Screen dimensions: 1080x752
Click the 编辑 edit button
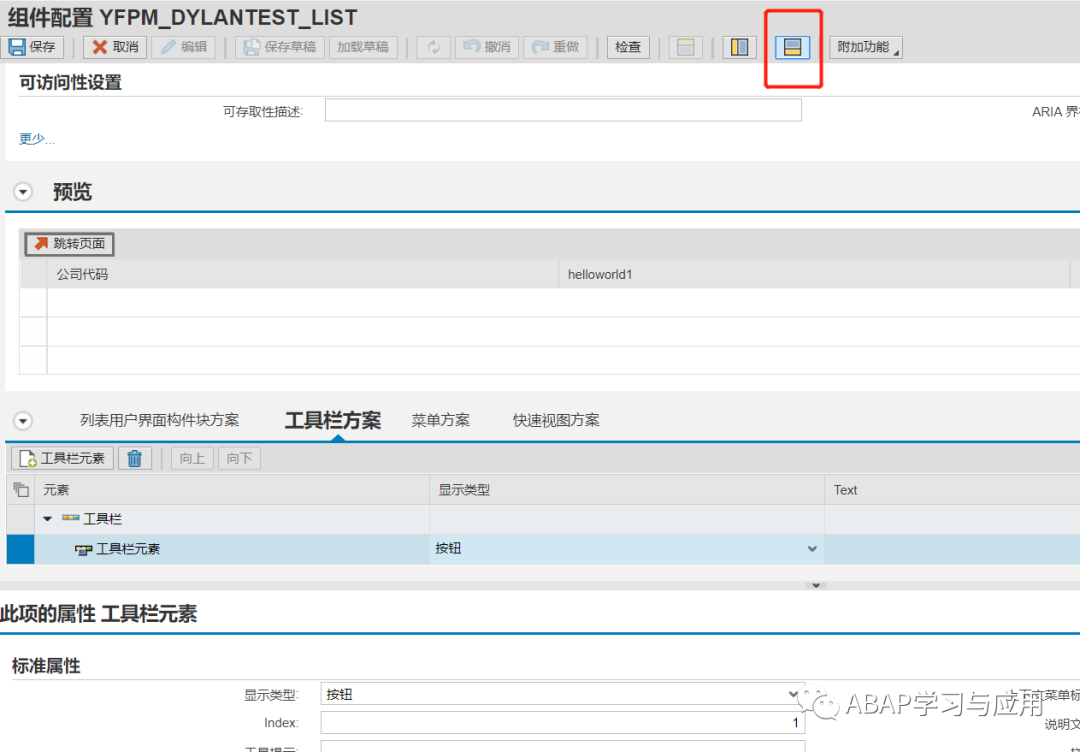click(183, 47)
